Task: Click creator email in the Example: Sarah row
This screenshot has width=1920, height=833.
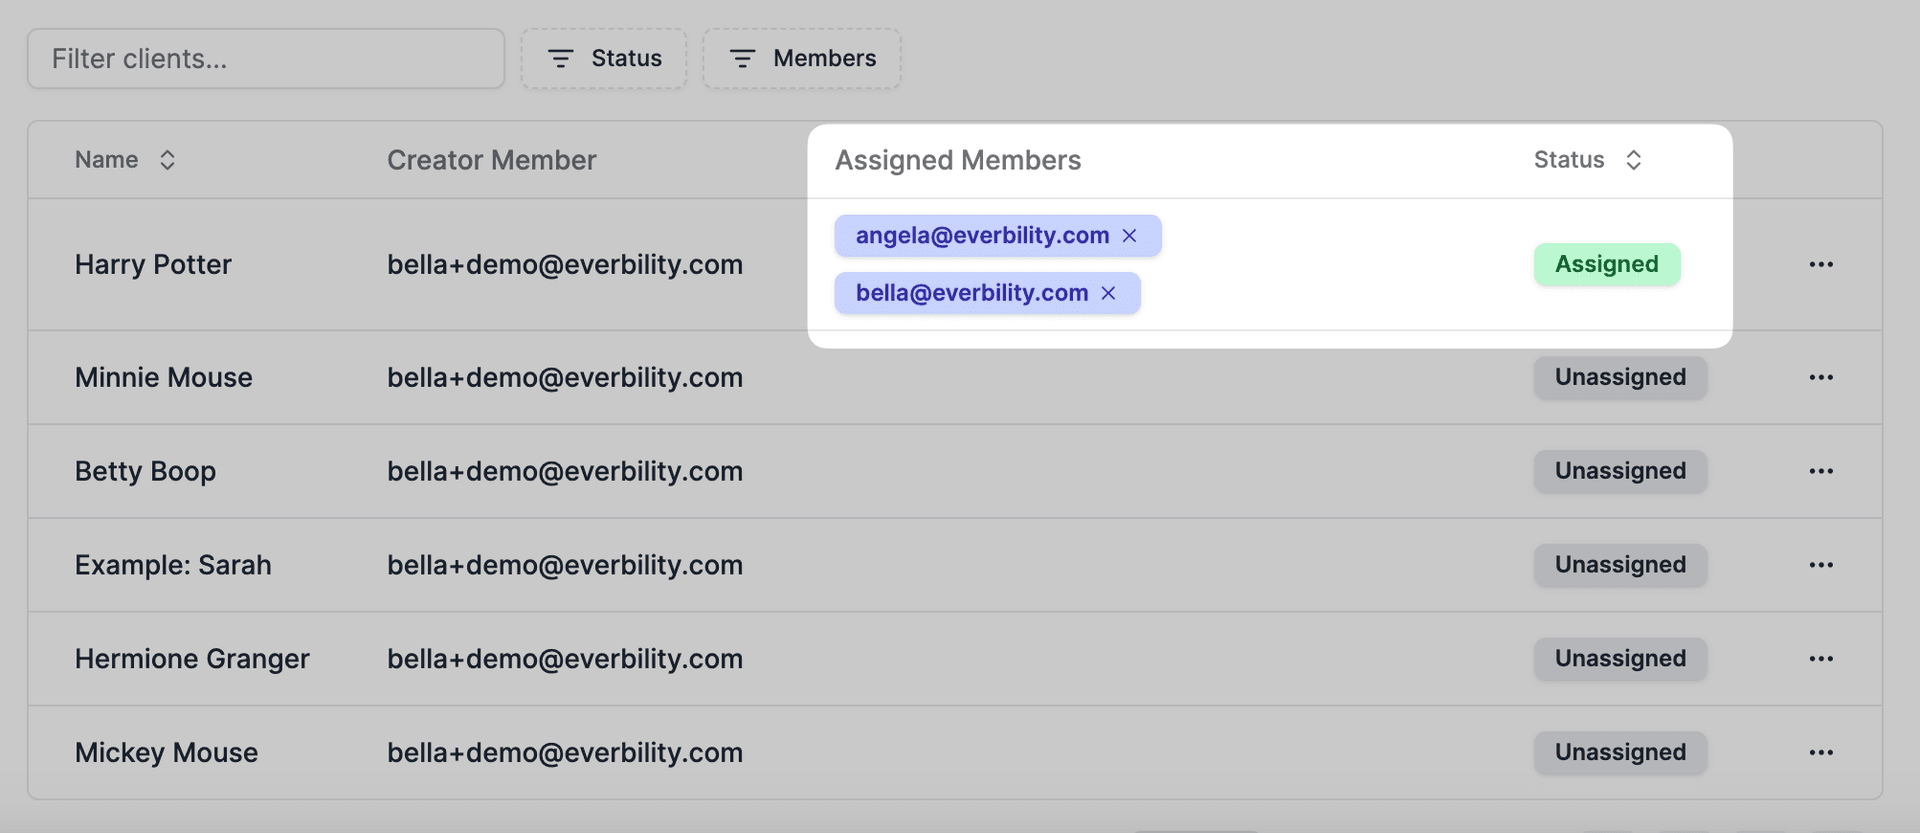Action: coord(565,565)
